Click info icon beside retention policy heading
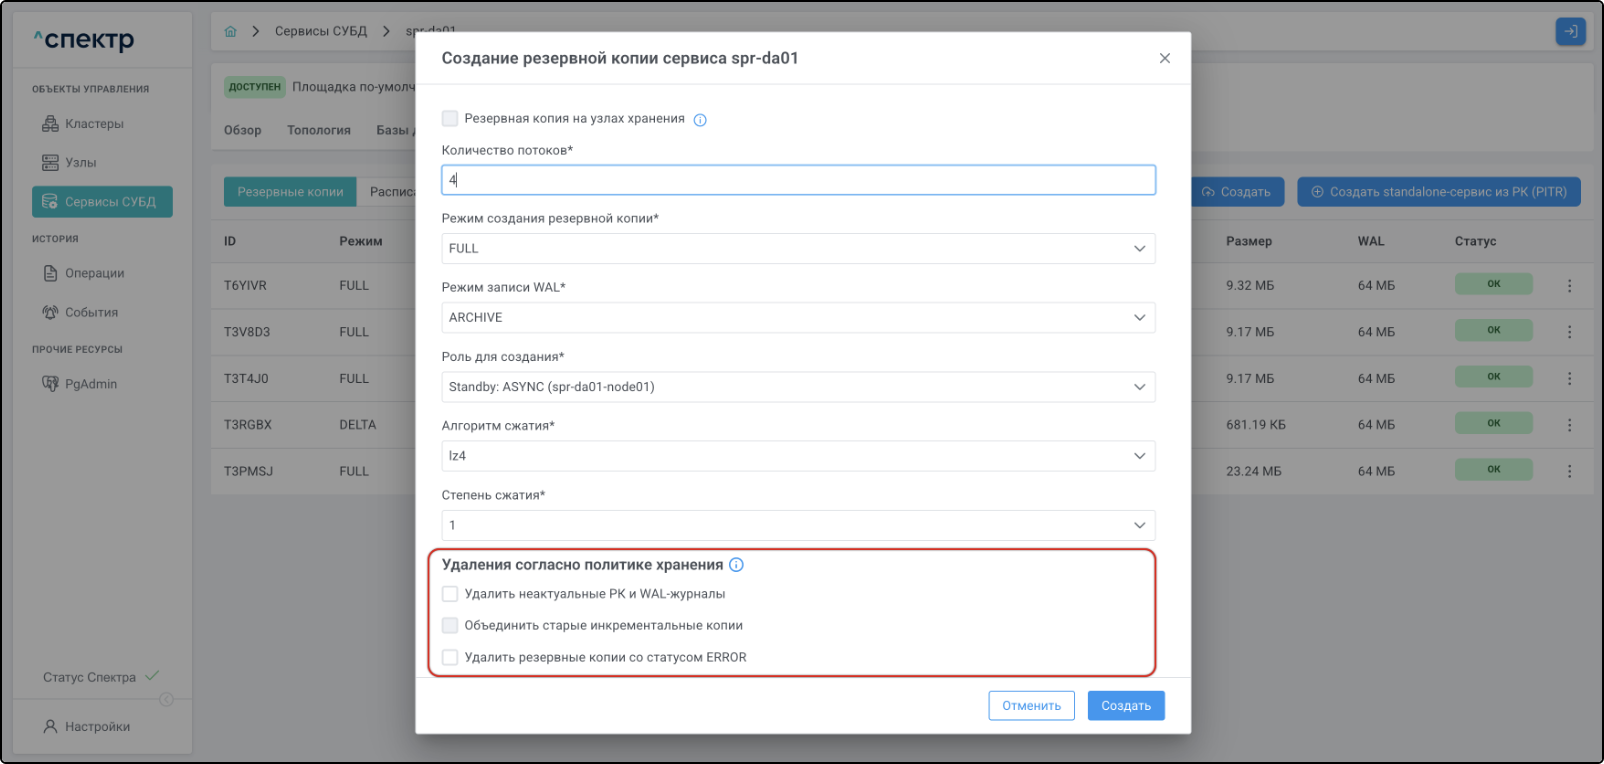 click(x=737, y=565)
